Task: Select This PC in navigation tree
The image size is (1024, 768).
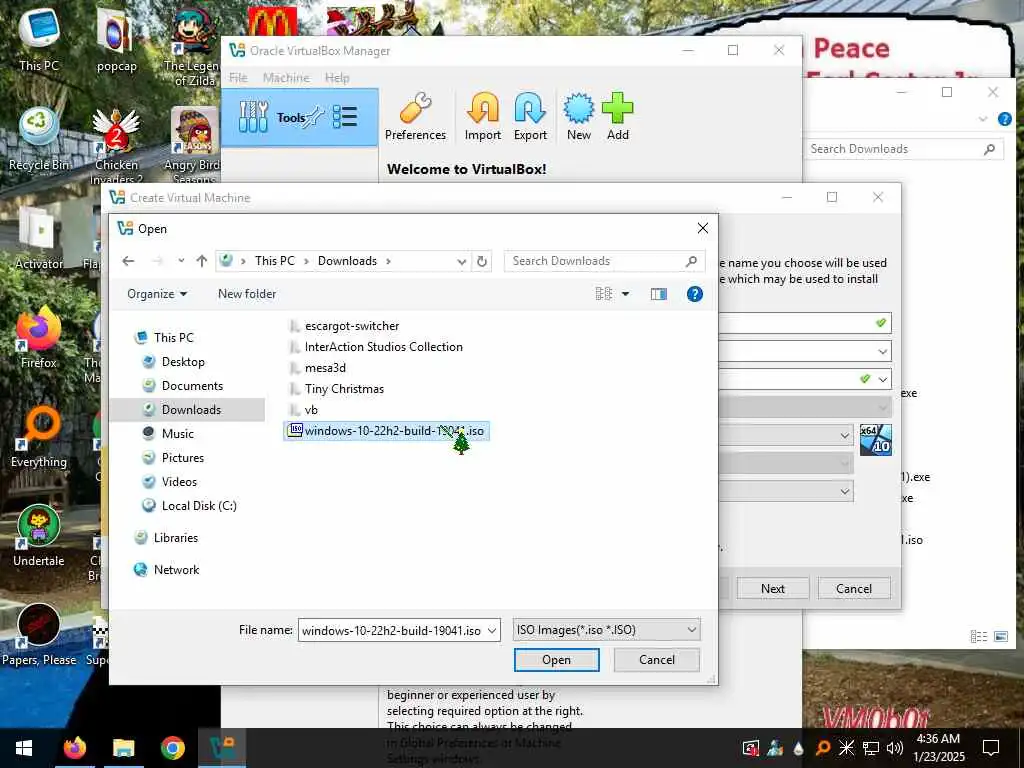Action: [x=174, y=338]
